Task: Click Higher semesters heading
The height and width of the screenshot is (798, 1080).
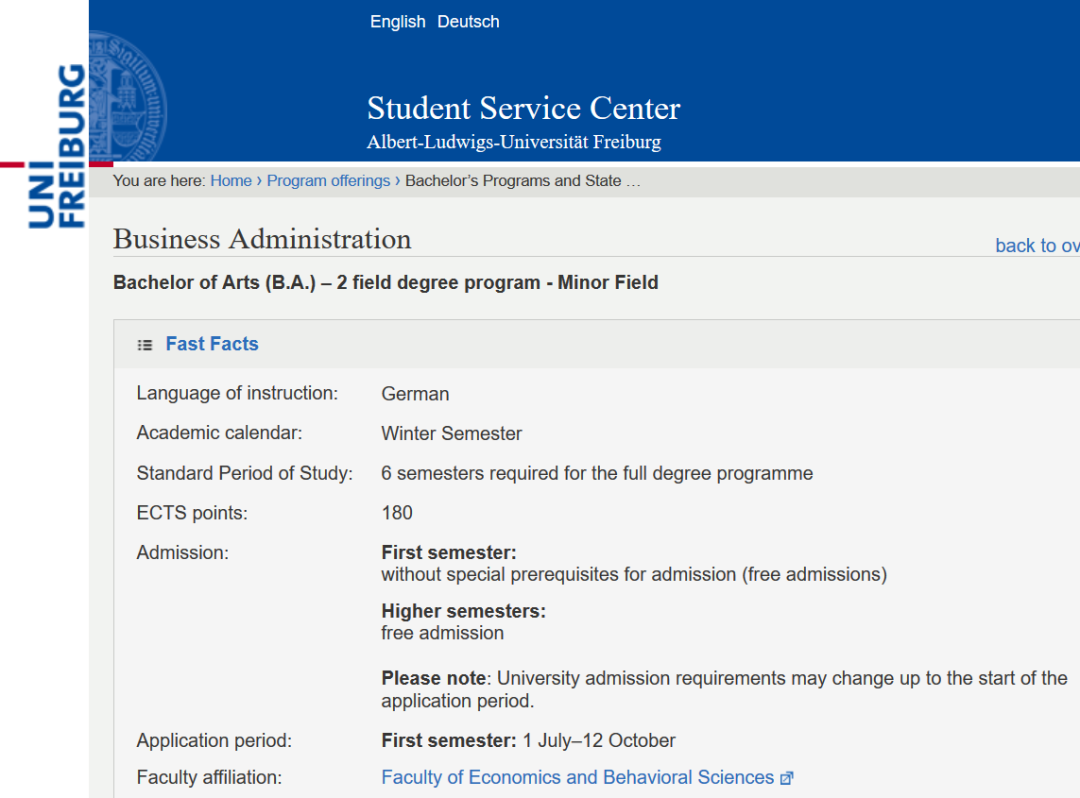Action: [464, 611]
